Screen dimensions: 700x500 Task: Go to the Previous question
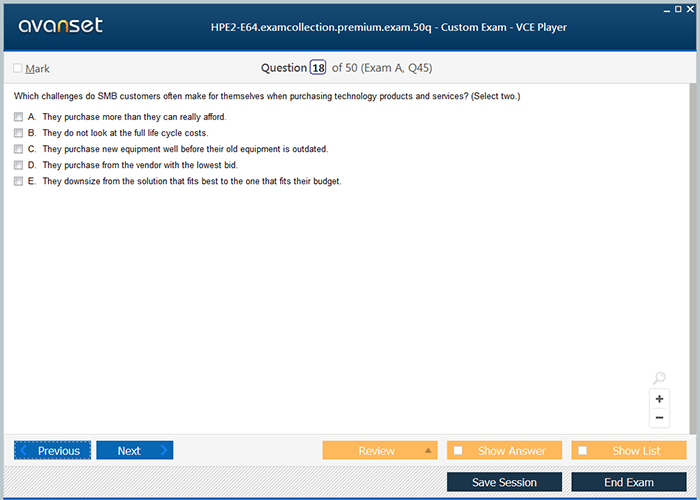53,450
